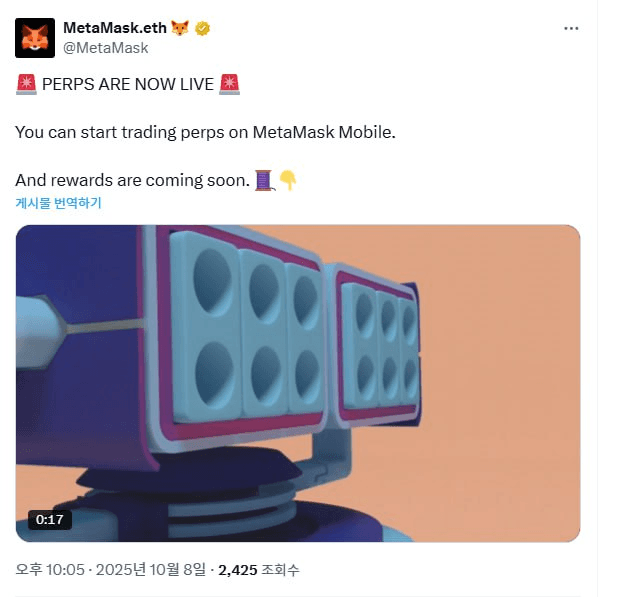Open the 오후 10:05 timestamp link
Viewport: 626px width, 597px height.
click(x=50, y=569)
